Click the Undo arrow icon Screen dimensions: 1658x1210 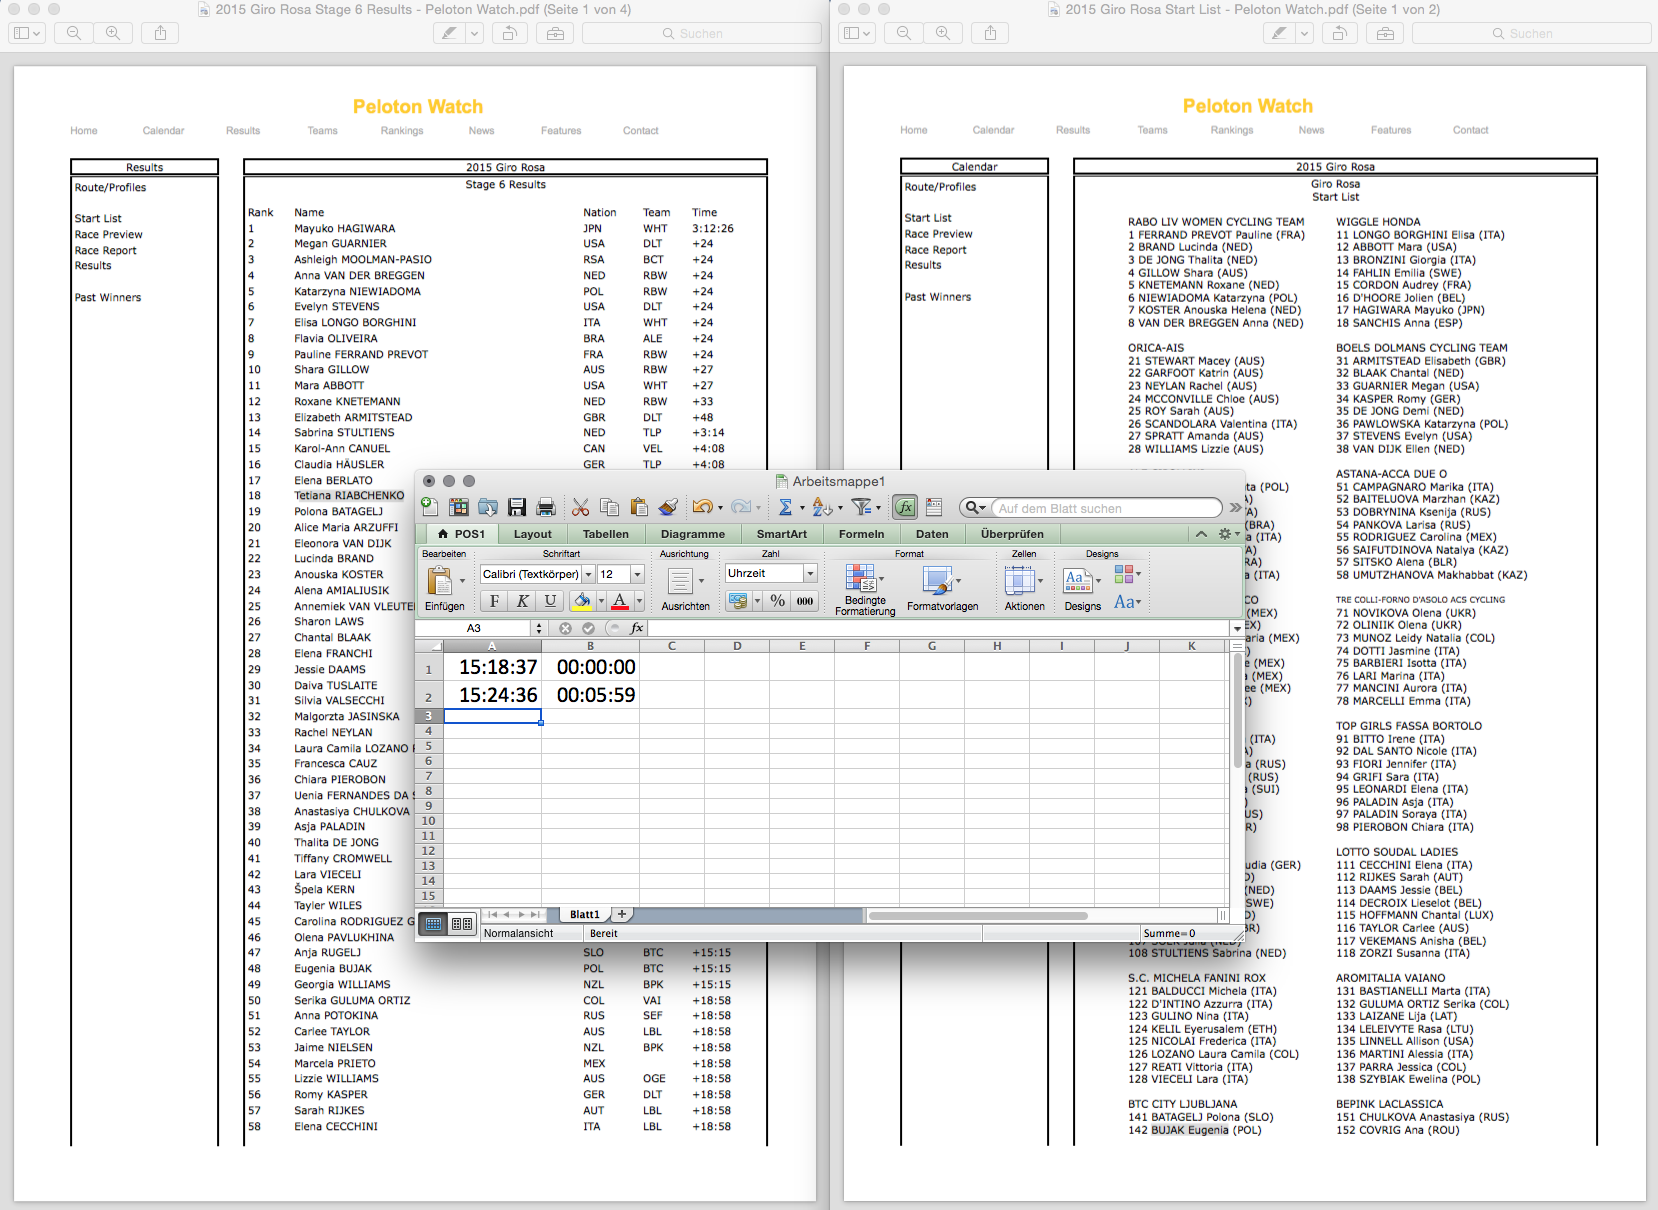[702, 507]
